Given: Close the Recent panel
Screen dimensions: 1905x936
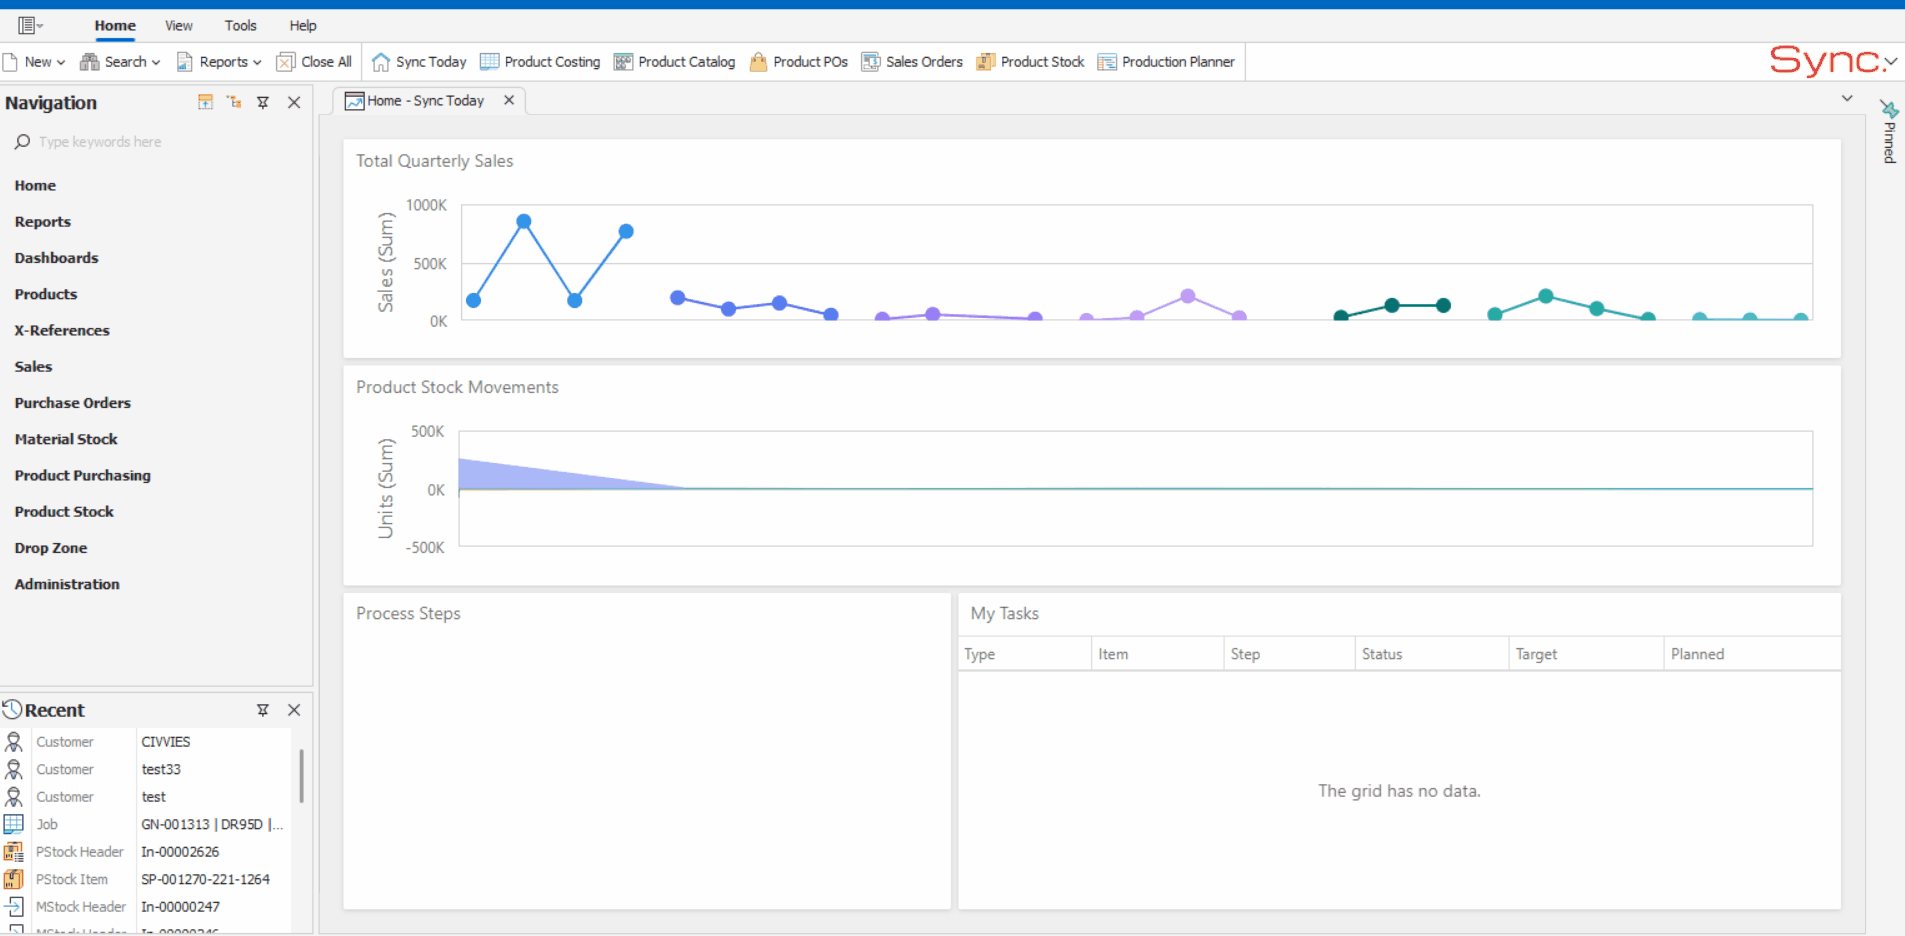Looking at the screenshot, I should click(x=294, y=710).
